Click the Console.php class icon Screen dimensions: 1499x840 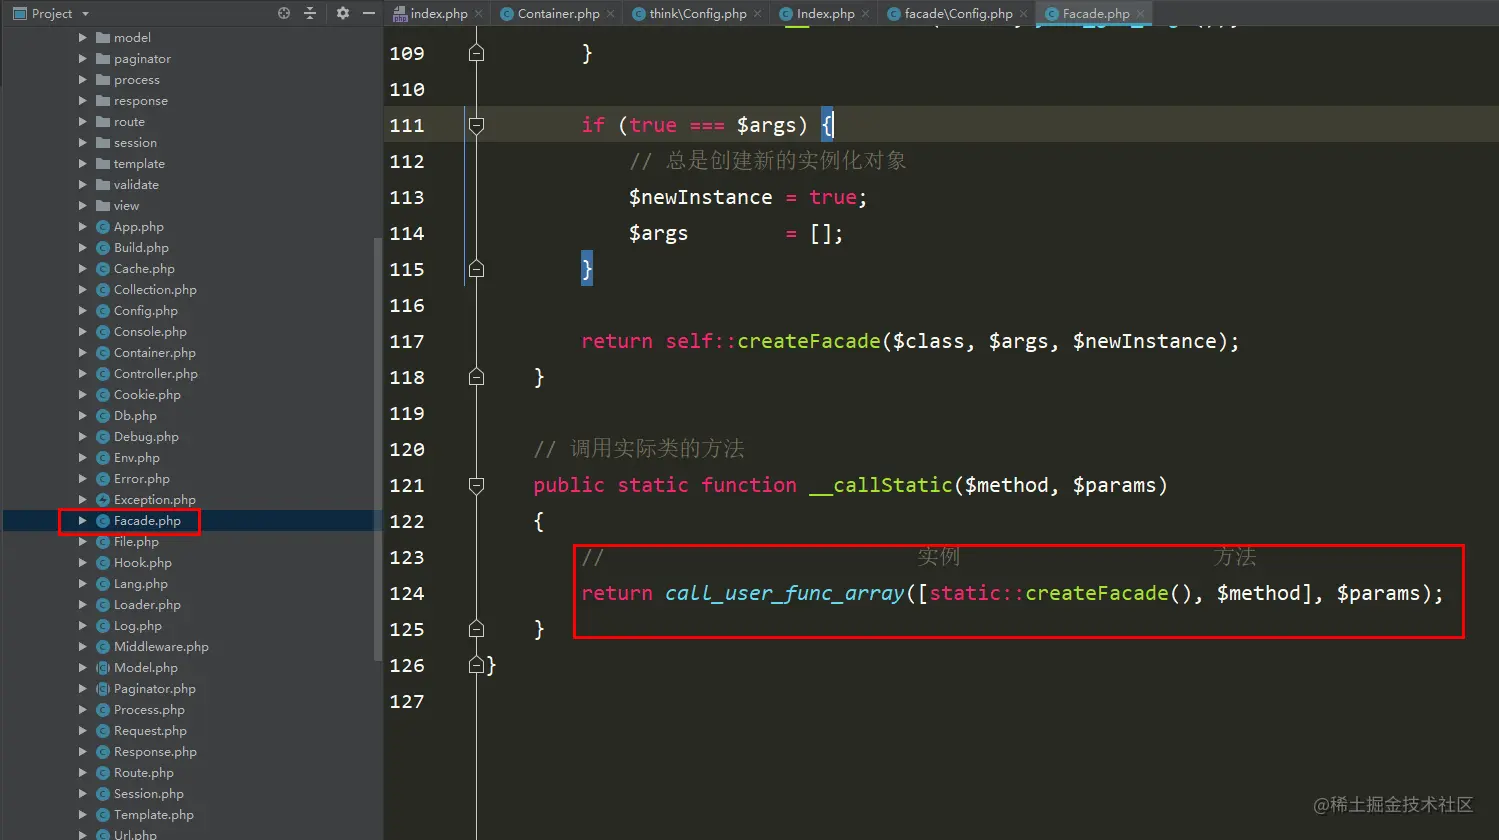(102, 332)
